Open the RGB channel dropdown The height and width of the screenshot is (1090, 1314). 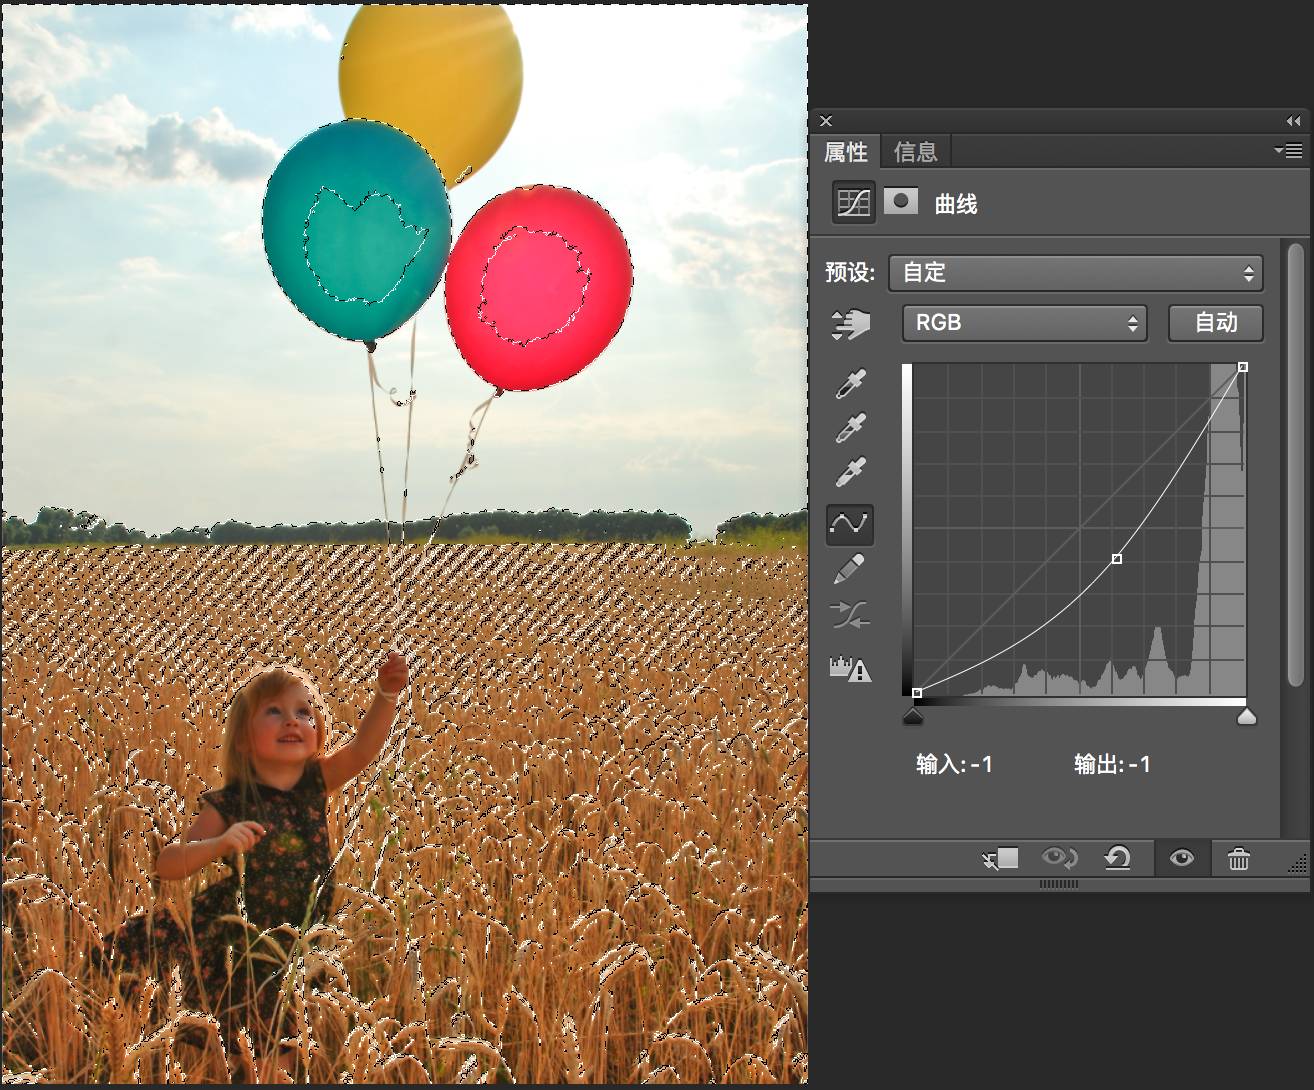(1024, 323)
